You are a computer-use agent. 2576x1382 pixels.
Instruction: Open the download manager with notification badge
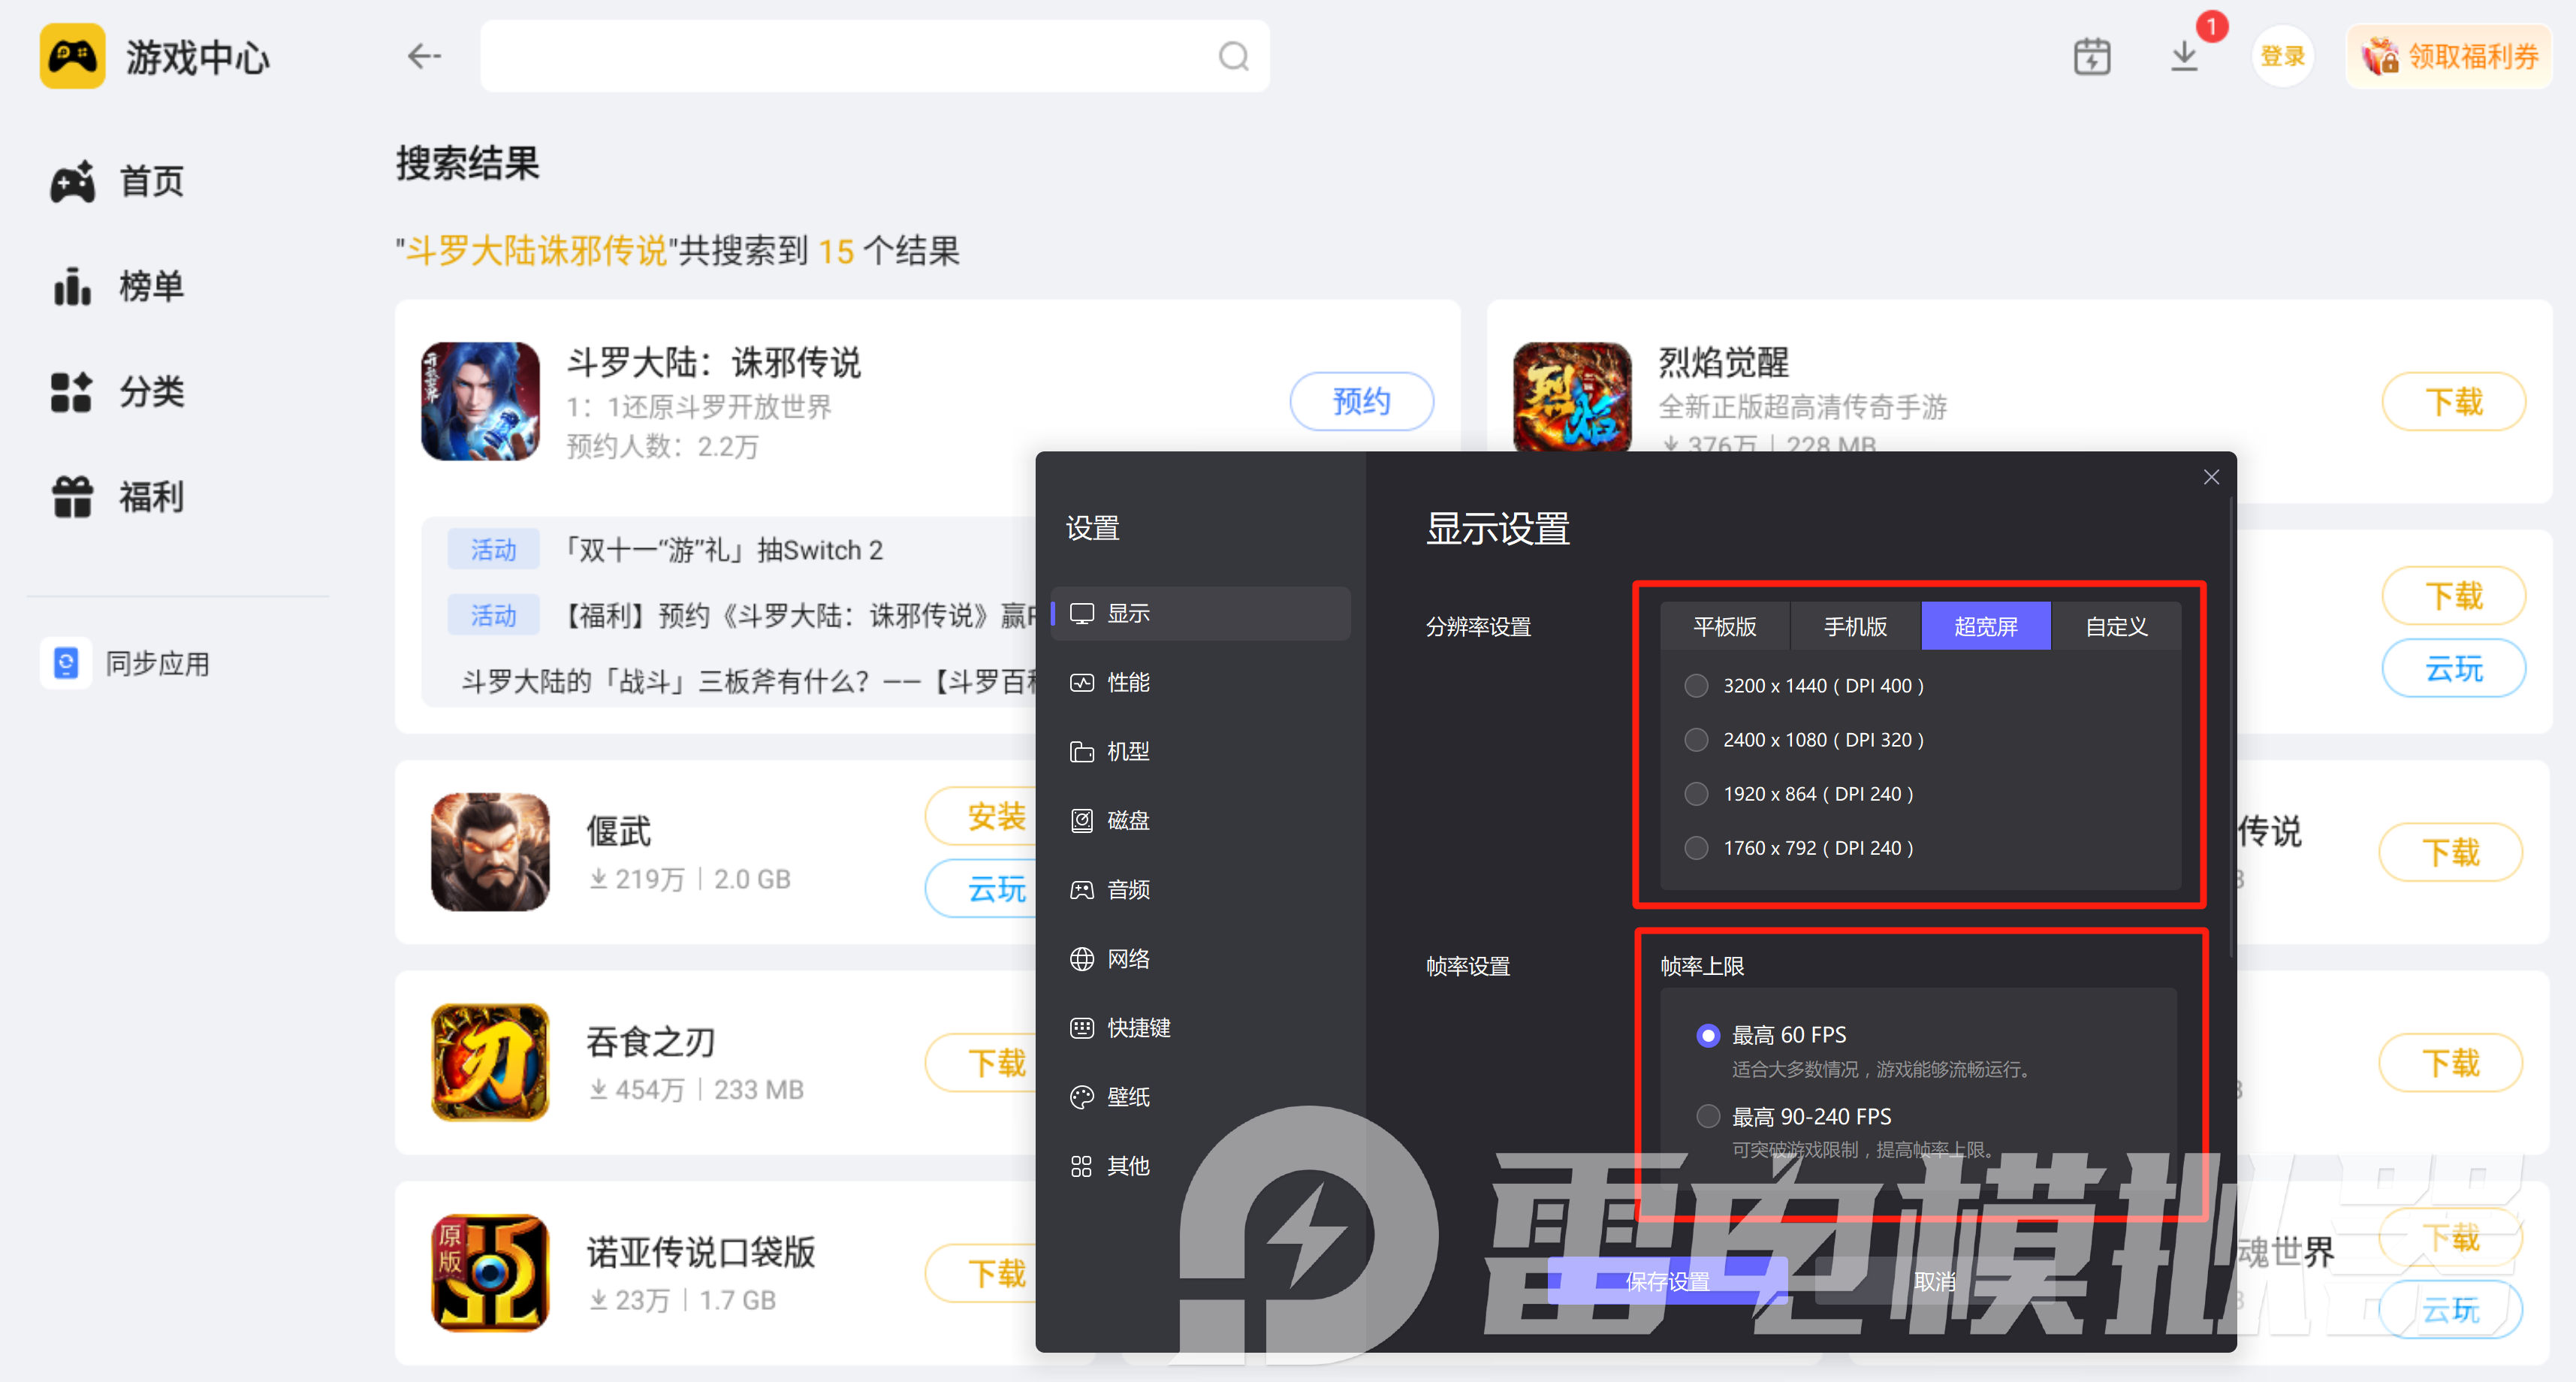click(2184, 57)
